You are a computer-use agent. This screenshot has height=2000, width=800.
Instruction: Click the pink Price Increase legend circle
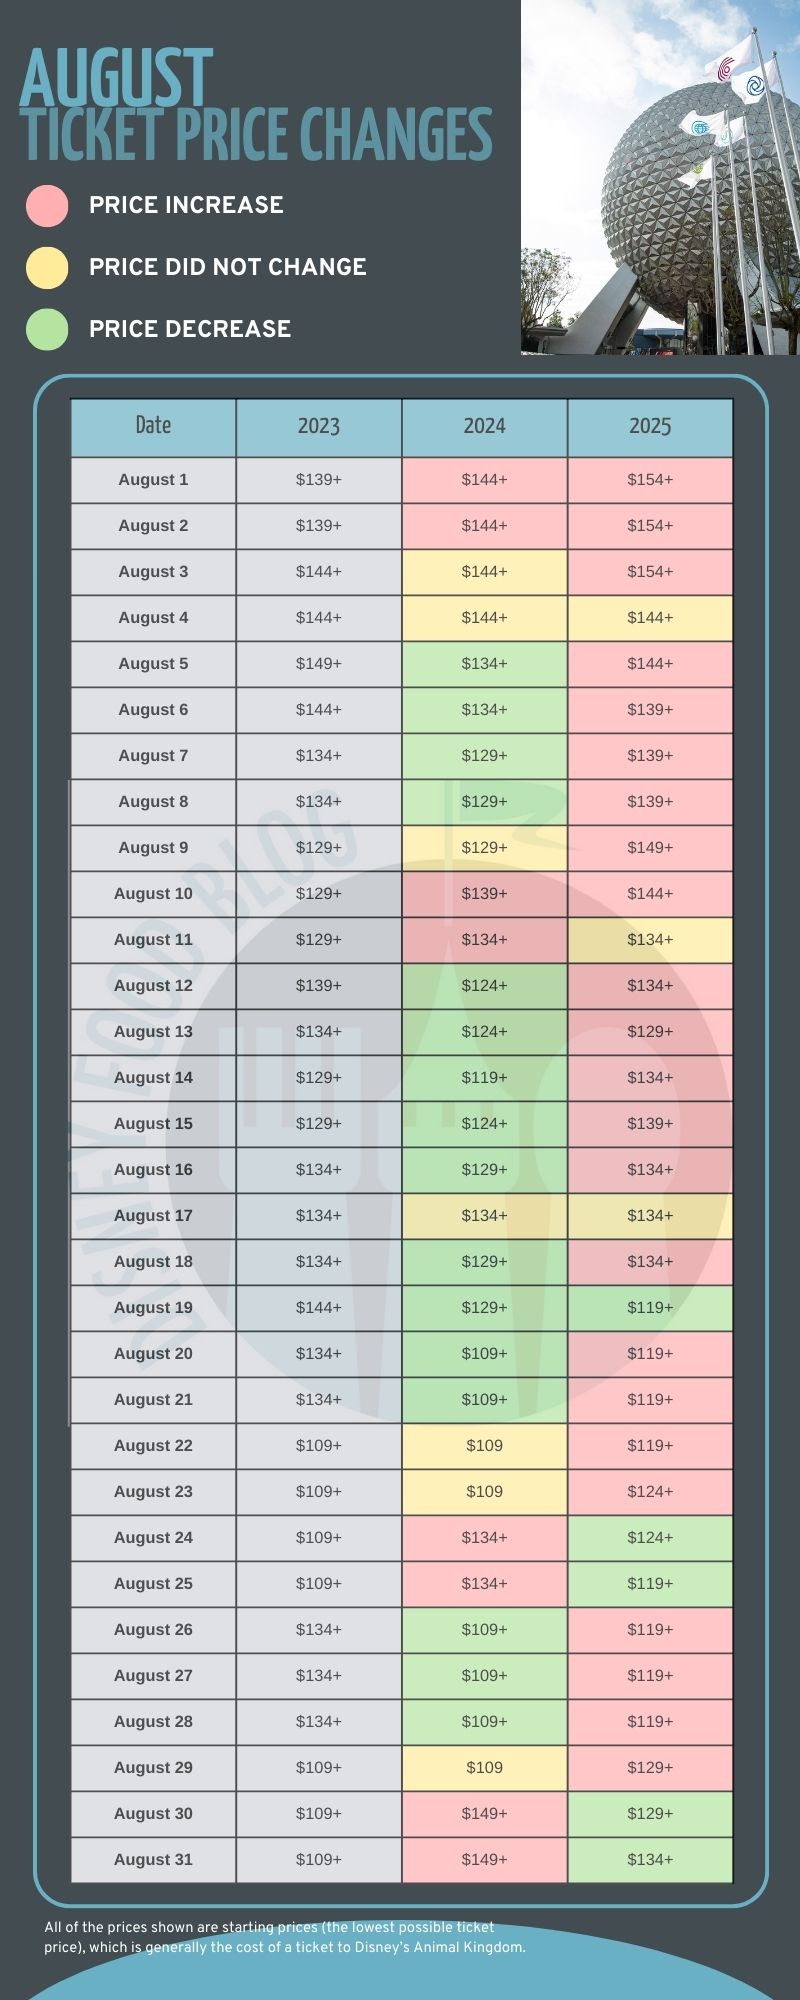coord(47,205)
